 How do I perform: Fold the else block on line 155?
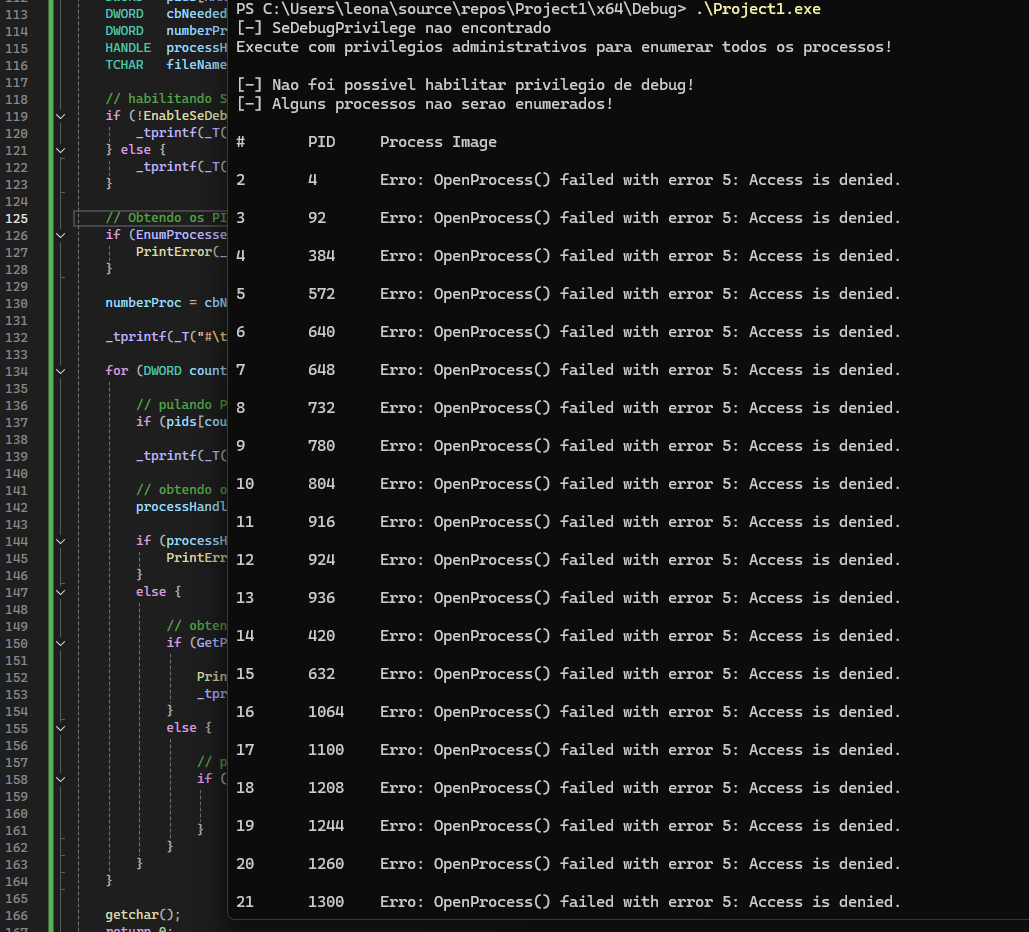[61, 728]
